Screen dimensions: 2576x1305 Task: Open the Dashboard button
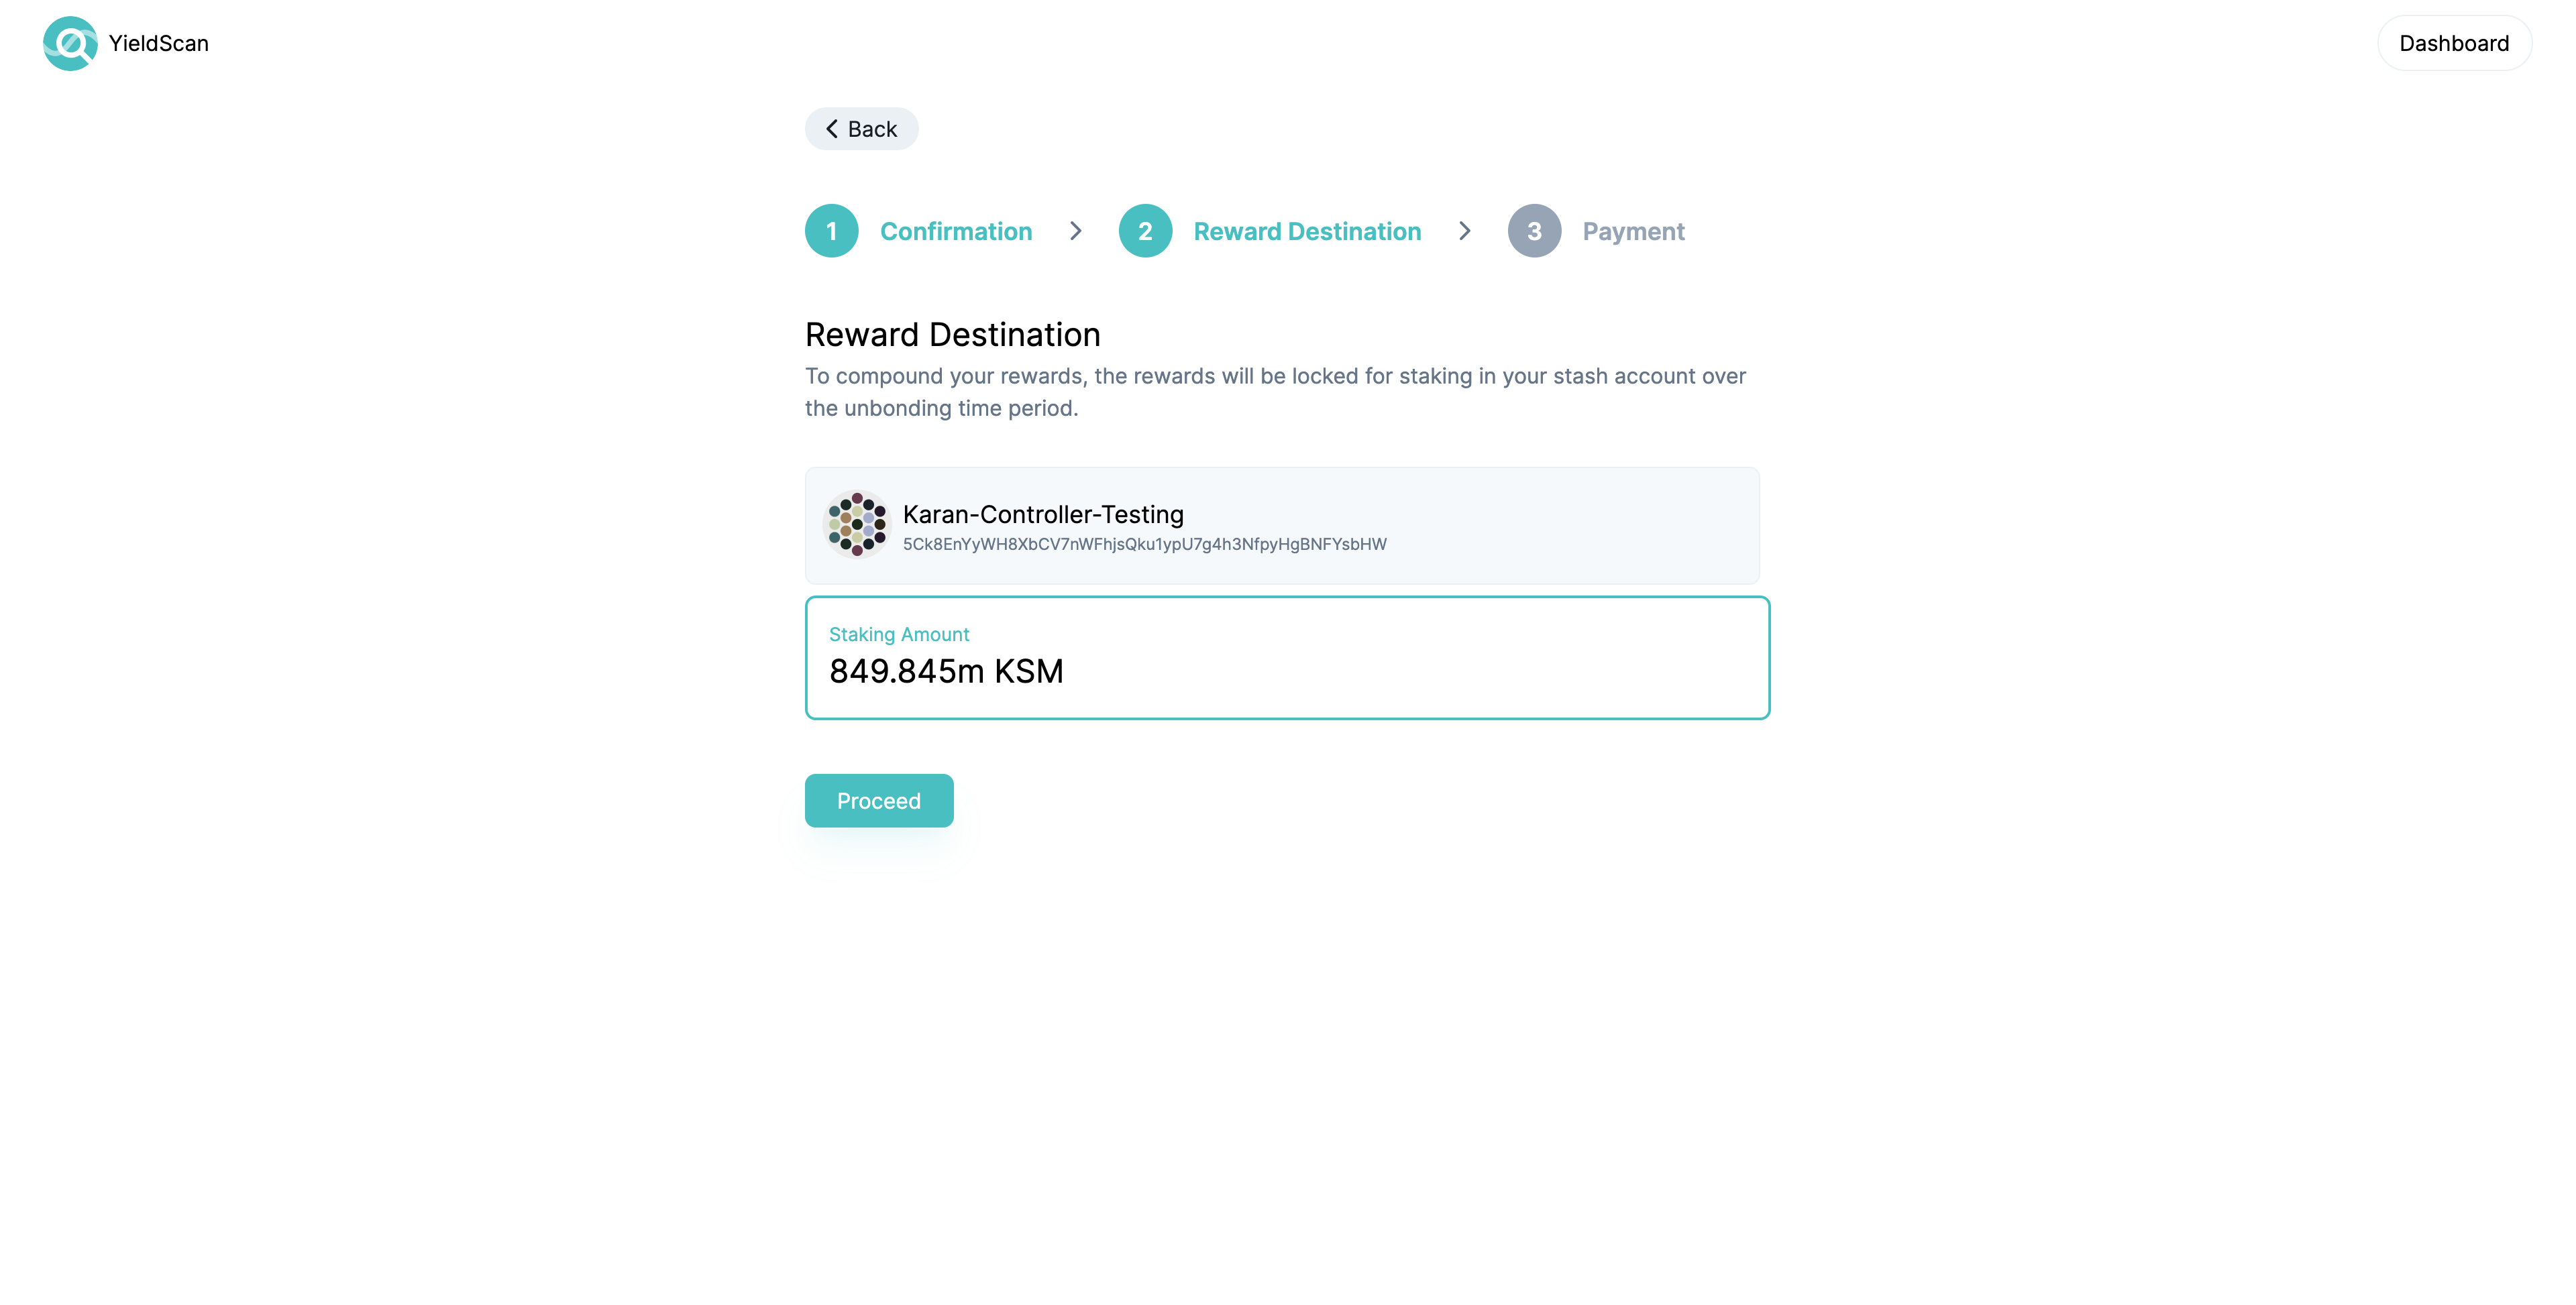coord(2454,43)
